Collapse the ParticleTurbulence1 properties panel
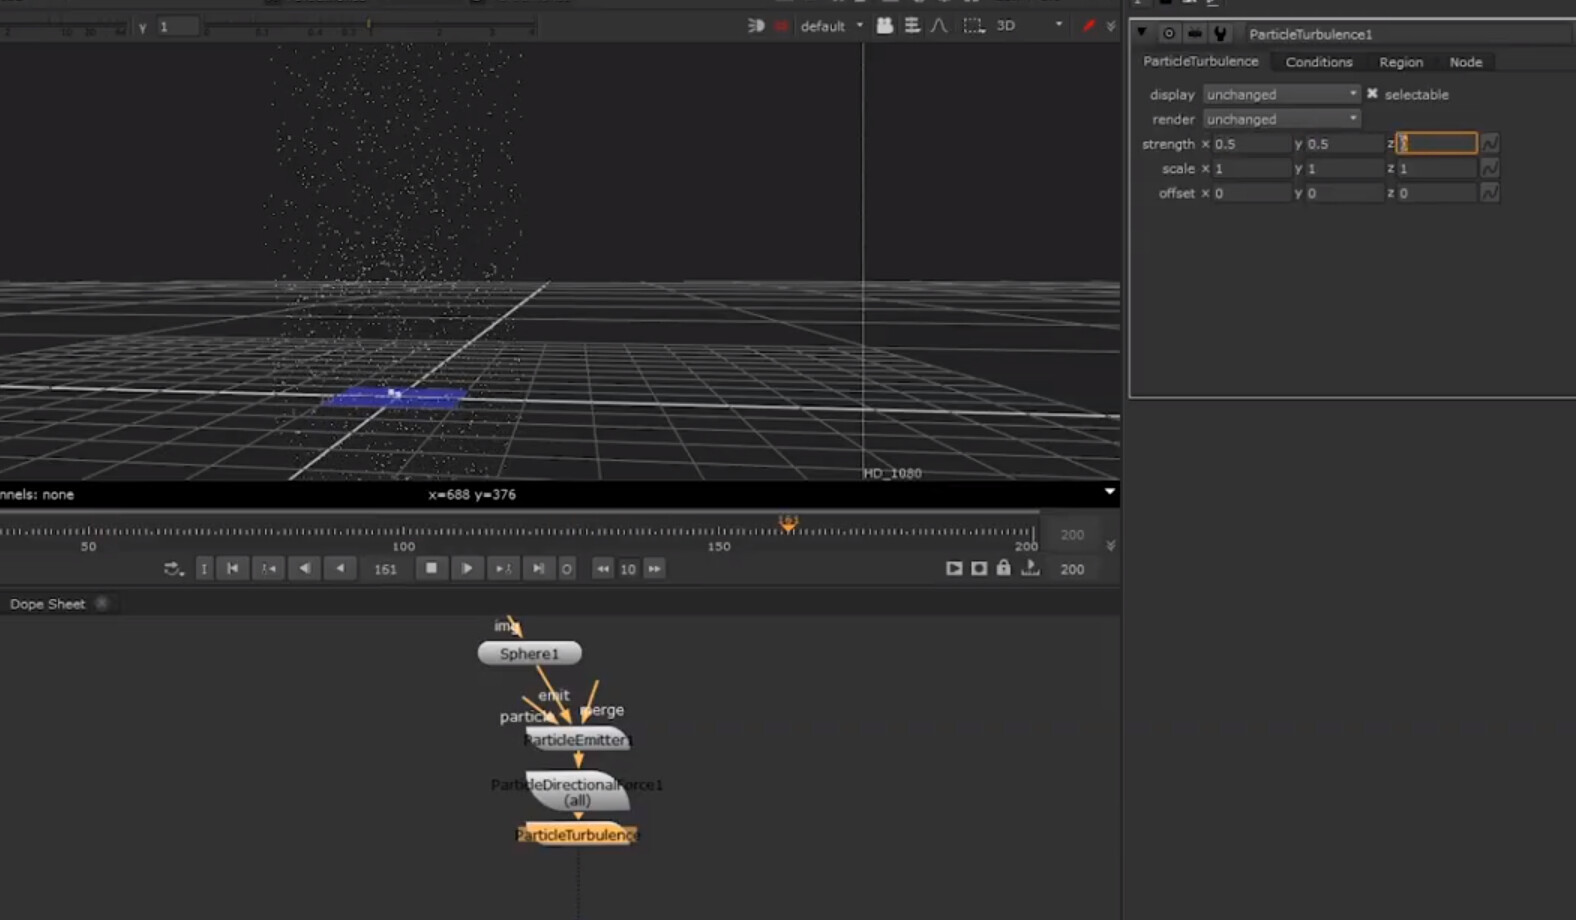 [x=1141, y=32]
